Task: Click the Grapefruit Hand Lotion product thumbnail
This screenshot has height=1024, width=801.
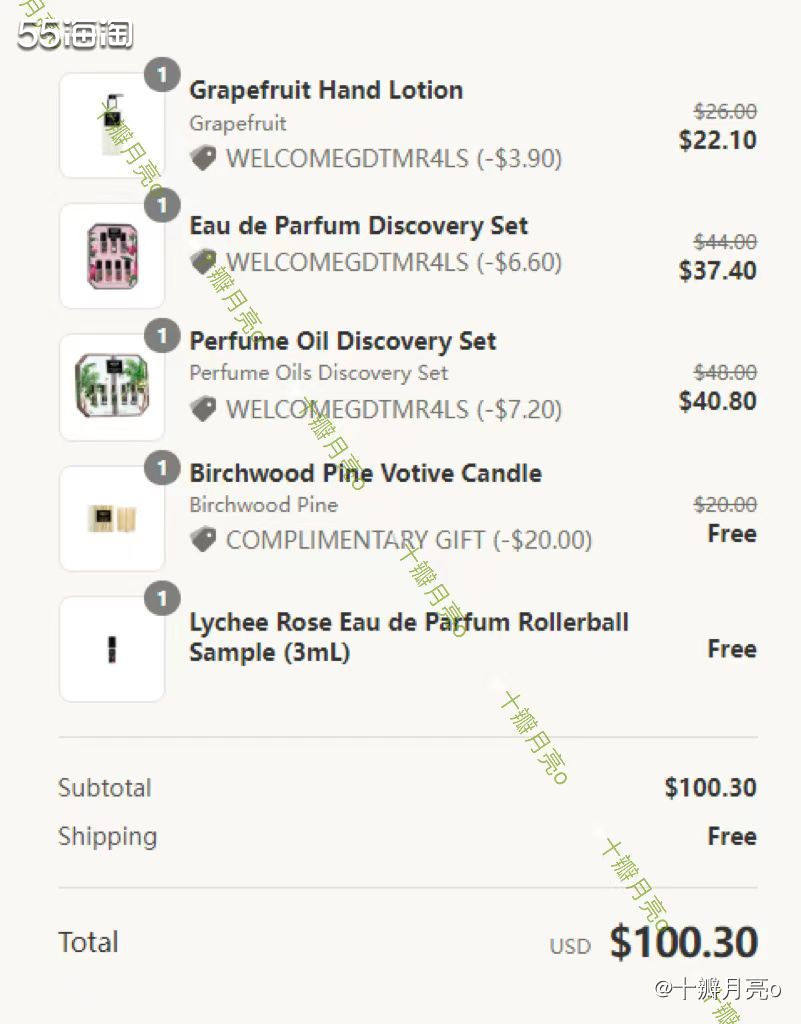Action: 112,125
